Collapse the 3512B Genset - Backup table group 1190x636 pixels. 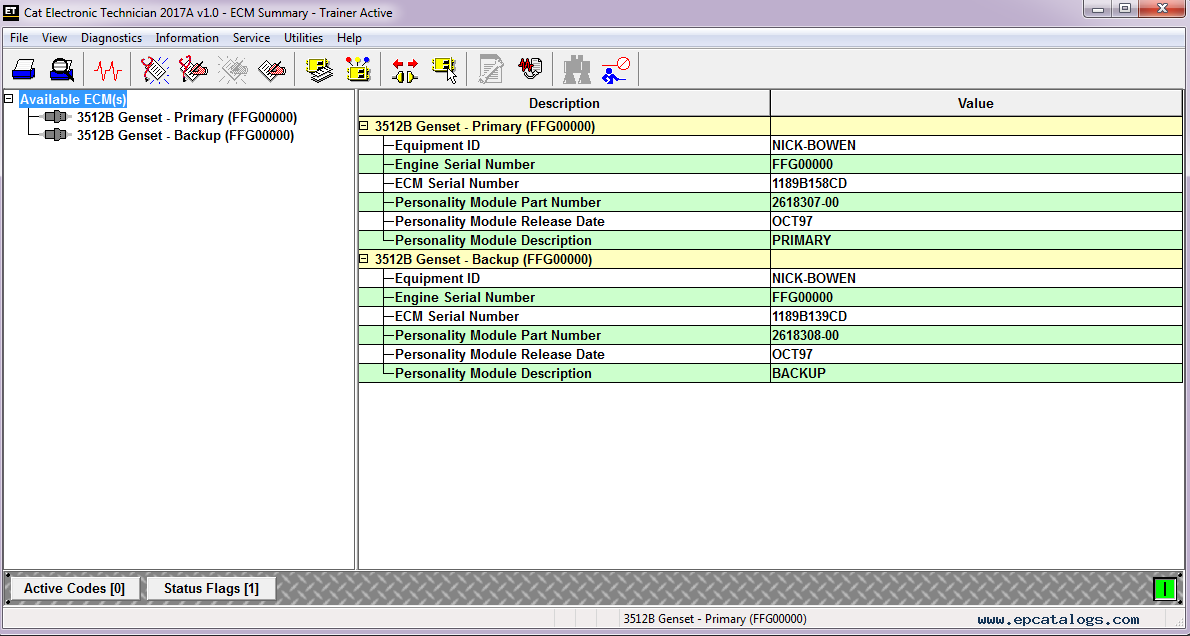pyautogui.click(x=364, y=260)
